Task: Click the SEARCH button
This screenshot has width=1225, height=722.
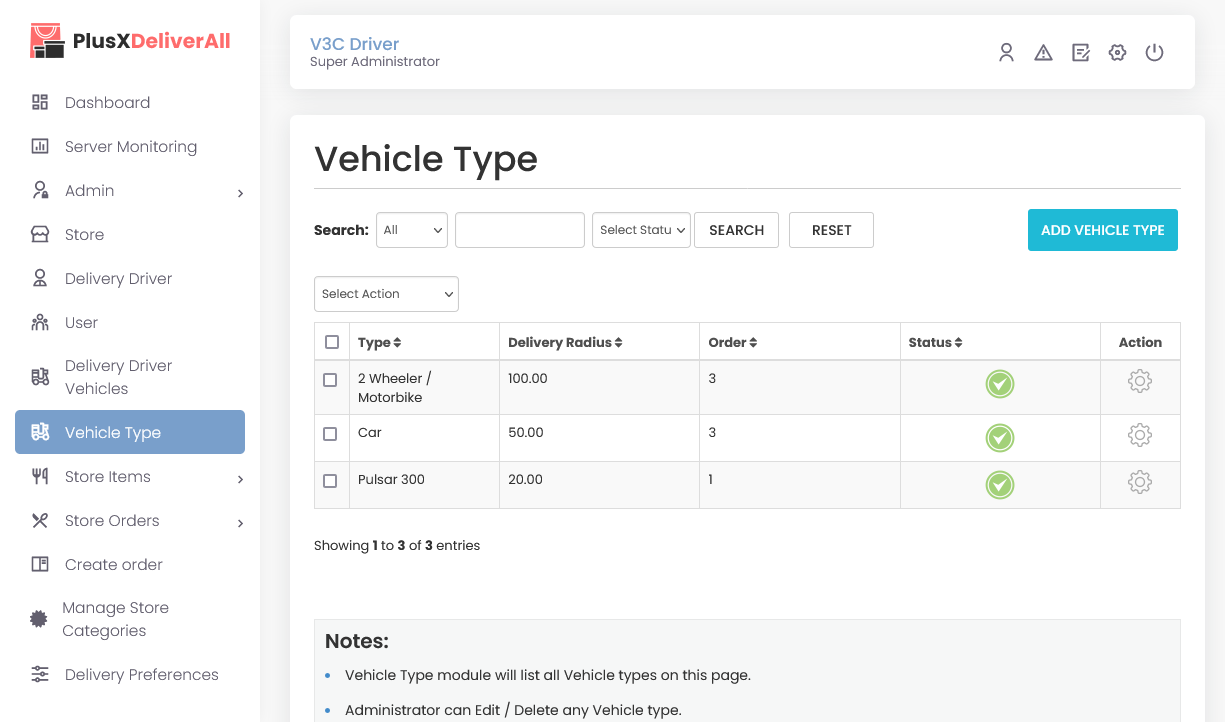Action: point(736,230)
